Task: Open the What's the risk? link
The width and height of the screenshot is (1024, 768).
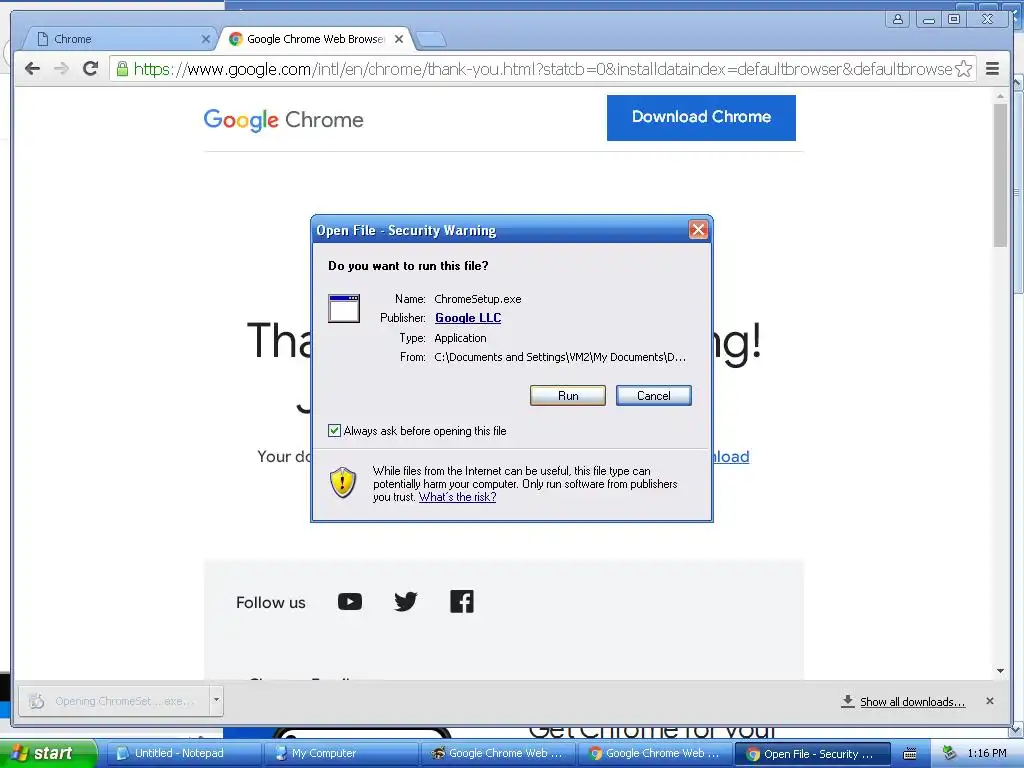Action: (x=457, y=497)
